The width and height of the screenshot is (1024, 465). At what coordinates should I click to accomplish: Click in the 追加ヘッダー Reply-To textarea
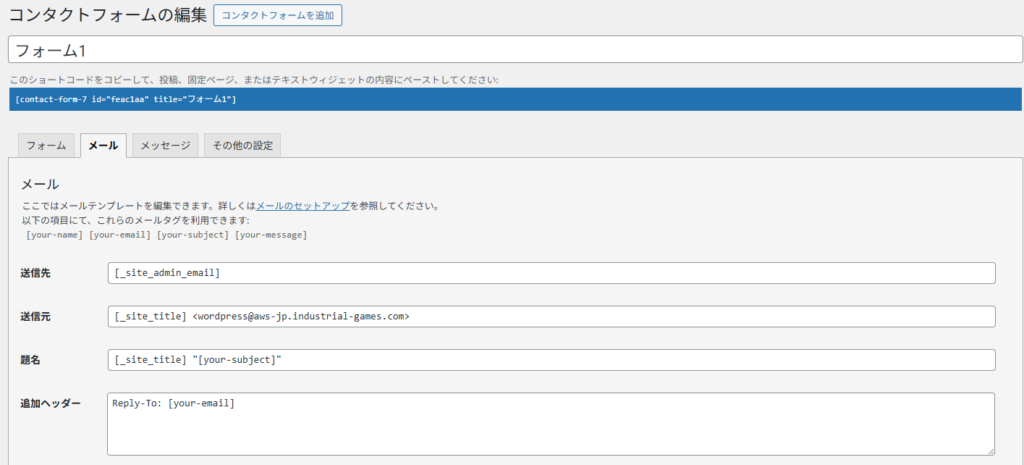click(x=550, y=423)
